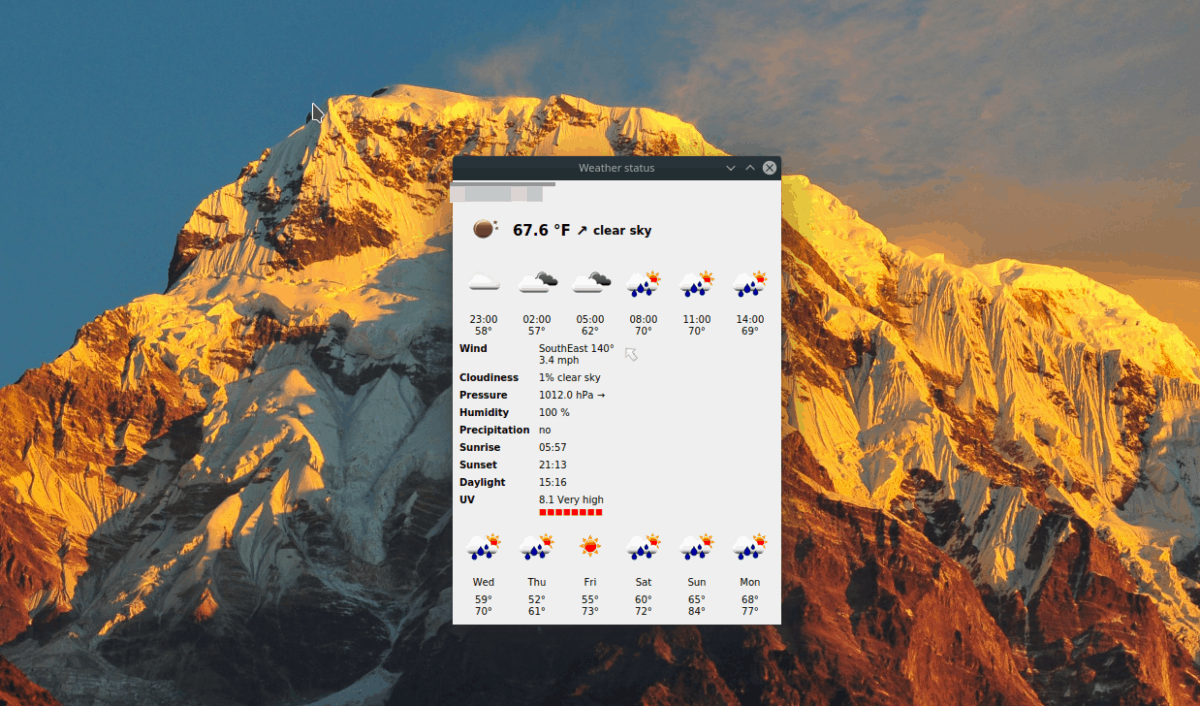The image size is (1200, 706).
Task: Click the 14:00 time label
Action: click(750, 319)
